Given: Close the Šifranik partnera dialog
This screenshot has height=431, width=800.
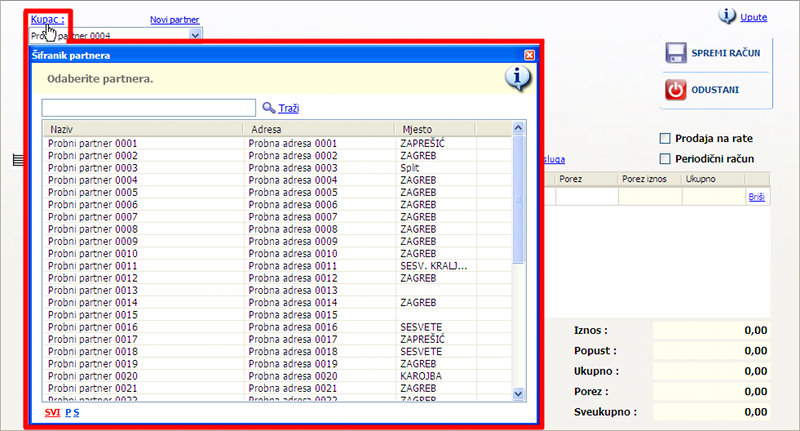Looking at the screenshot, I should (x=529, y=56).
